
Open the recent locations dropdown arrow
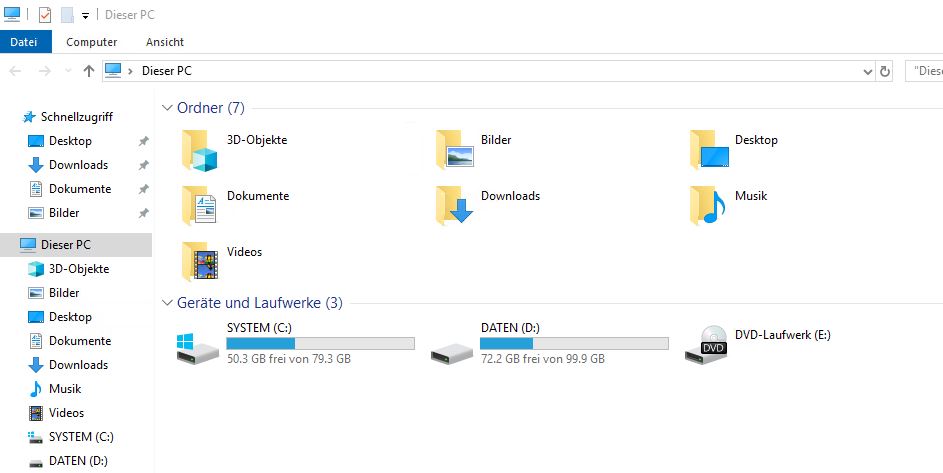pos(68,71)
